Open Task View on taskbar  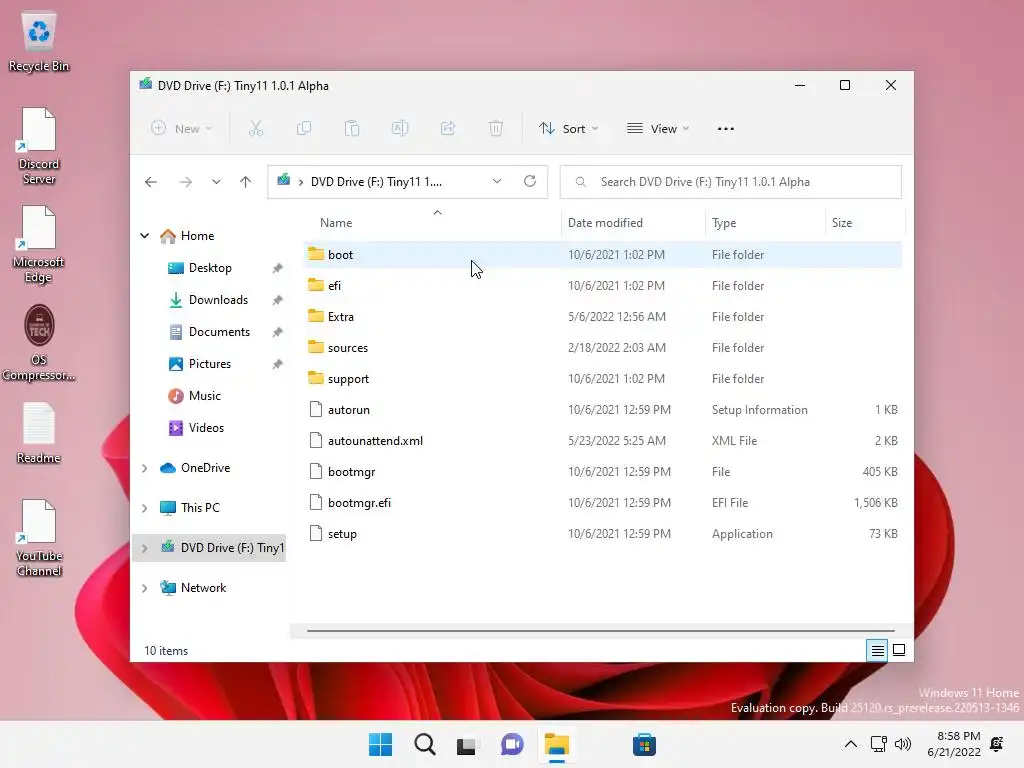(467, 745)
